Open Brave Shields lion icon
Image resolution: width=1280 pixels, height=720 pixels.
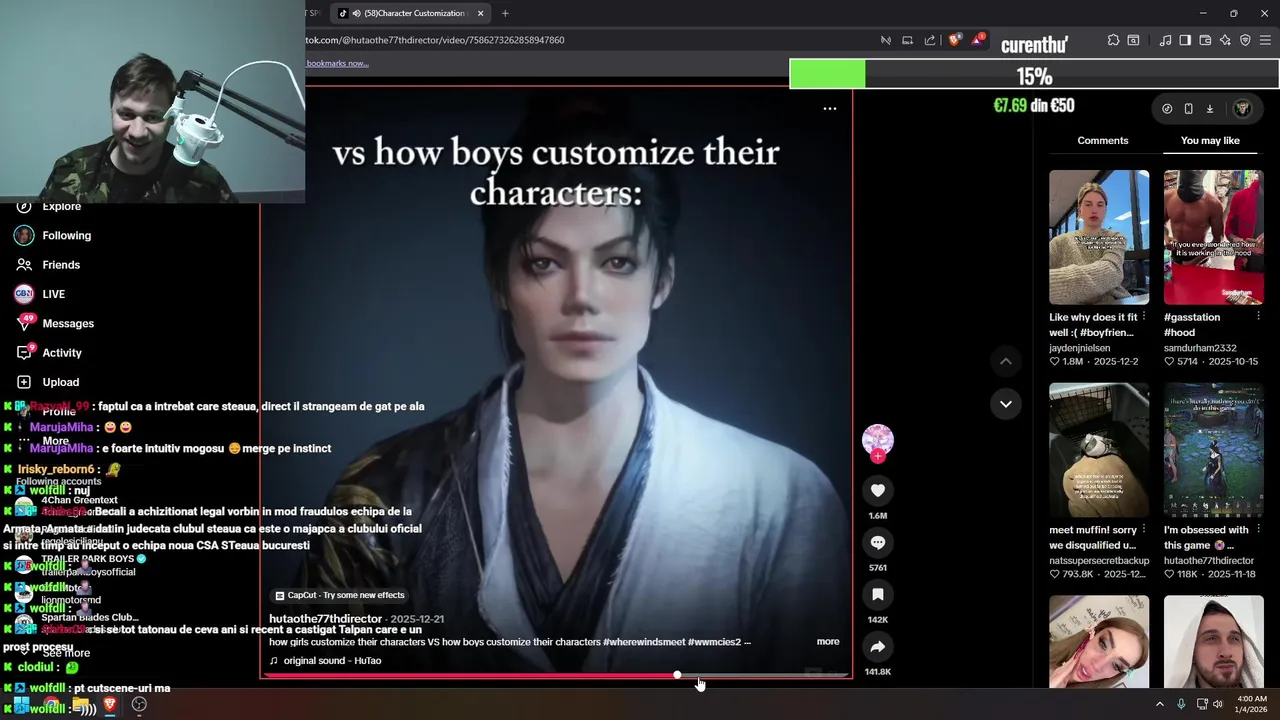tap(954, 40)
